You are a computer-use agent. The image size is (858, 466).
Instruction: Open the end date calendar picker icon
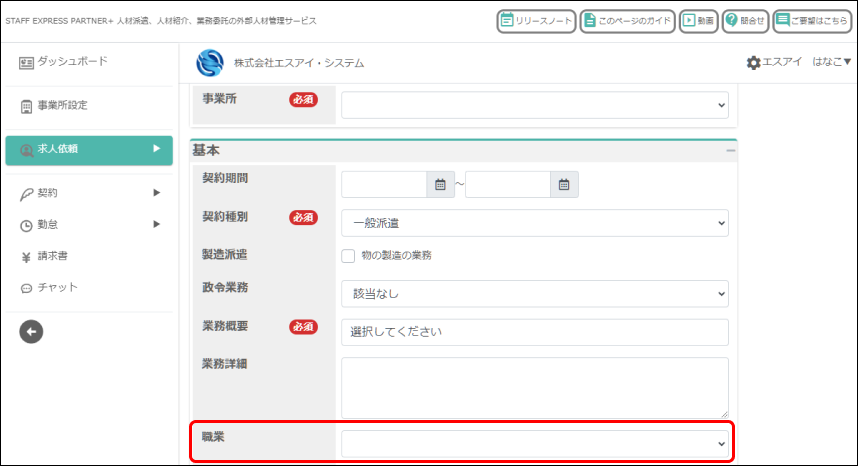564,185
